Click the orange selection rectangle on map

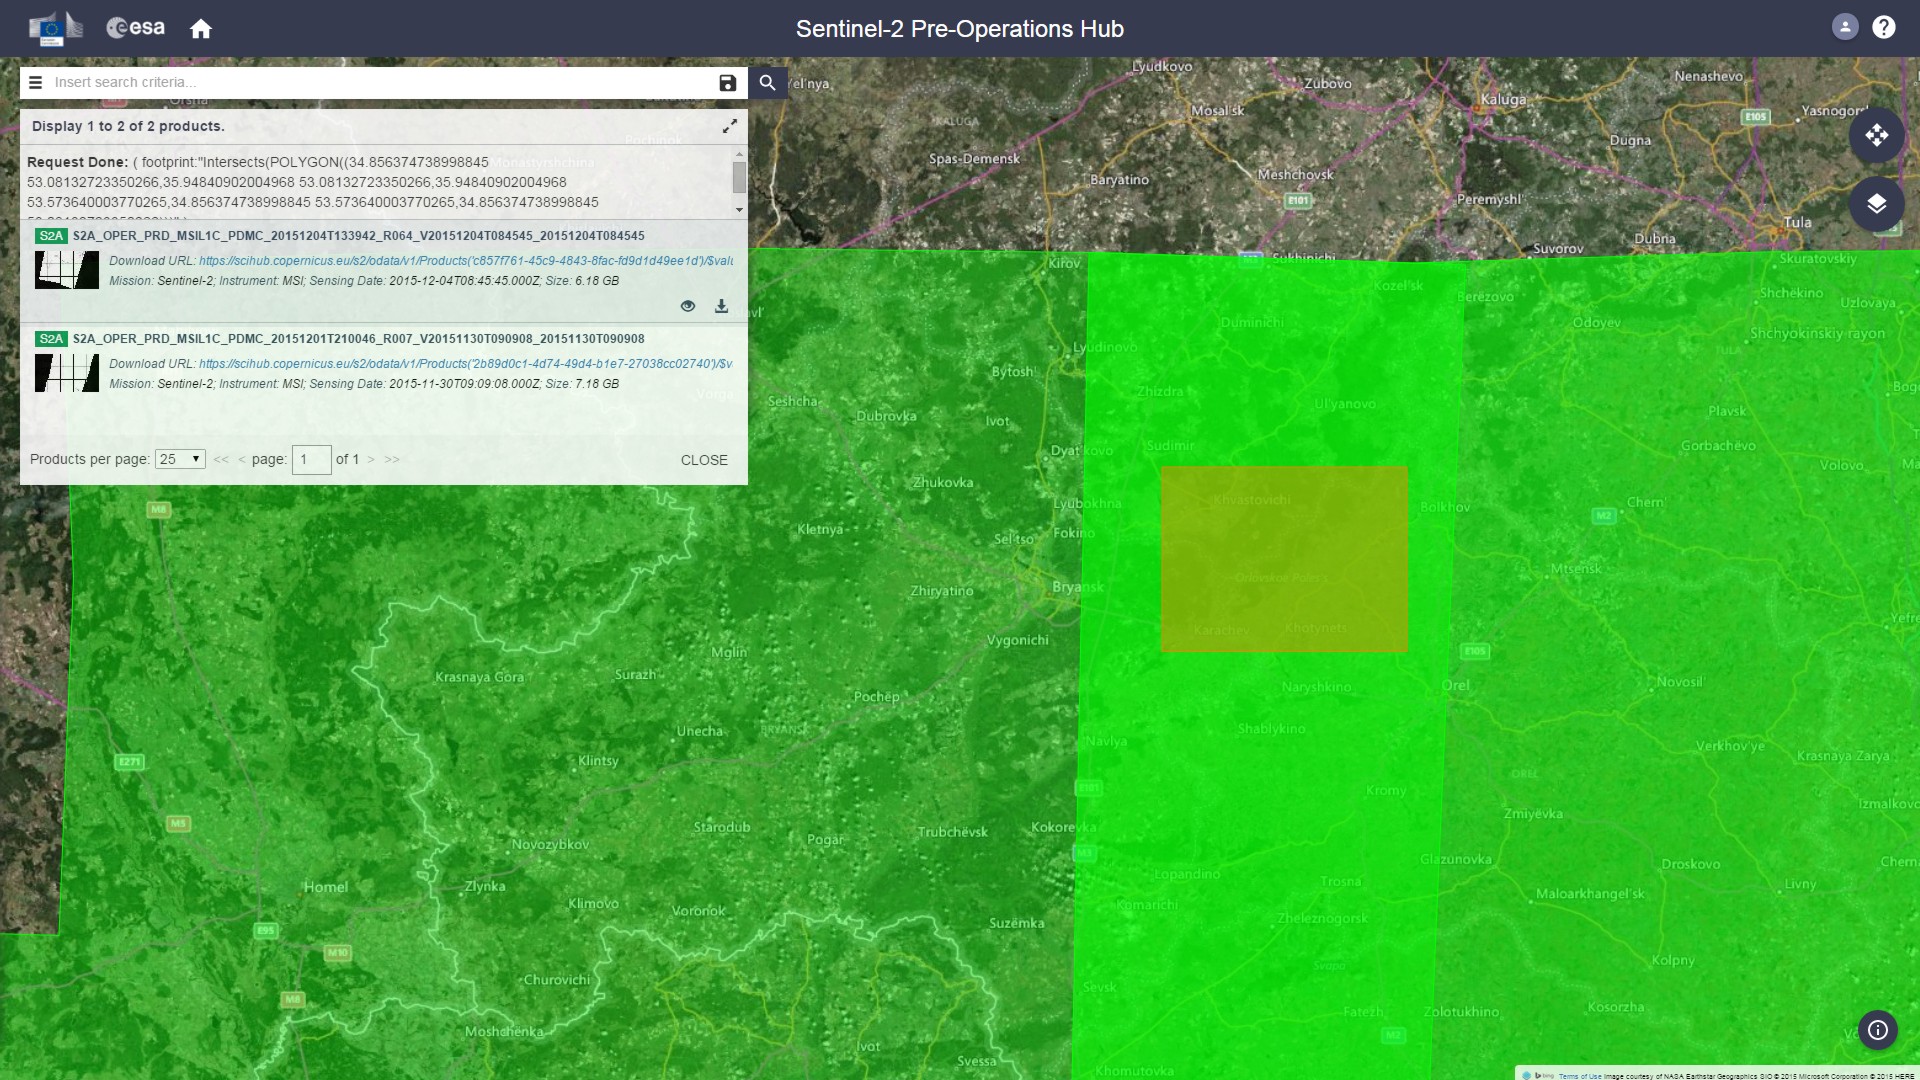1284,559
